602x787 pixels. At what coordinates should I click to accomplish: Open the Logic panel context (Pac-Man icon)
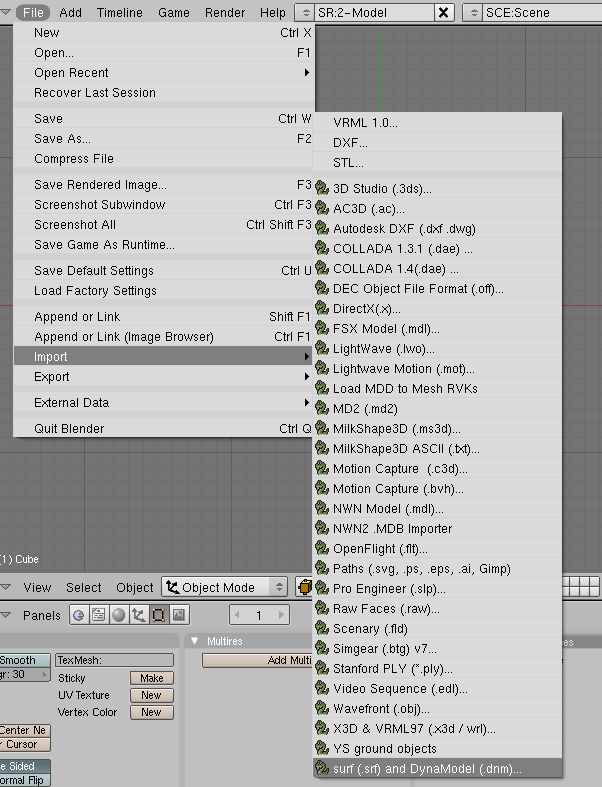(79, 615)
